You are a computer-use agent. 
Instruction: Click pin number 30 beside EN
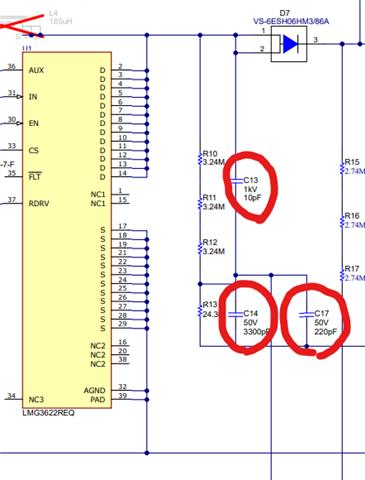(x=12, y=119)
